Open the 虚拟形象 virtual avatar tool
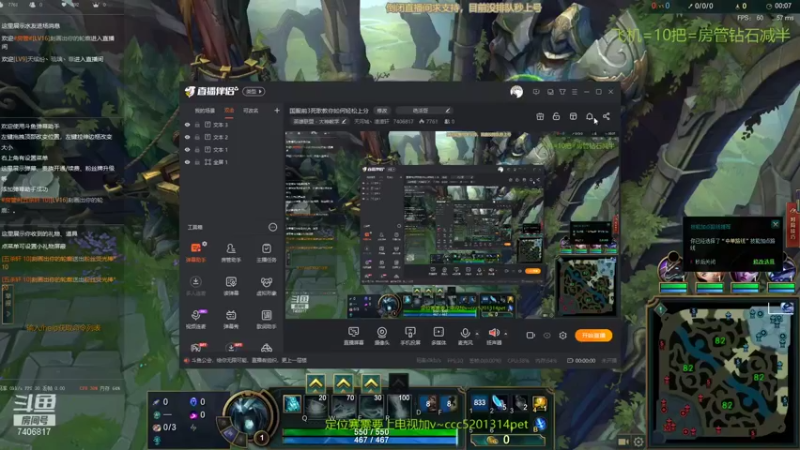This screenshot has height=450, width=800. click(x=266, y=286)
